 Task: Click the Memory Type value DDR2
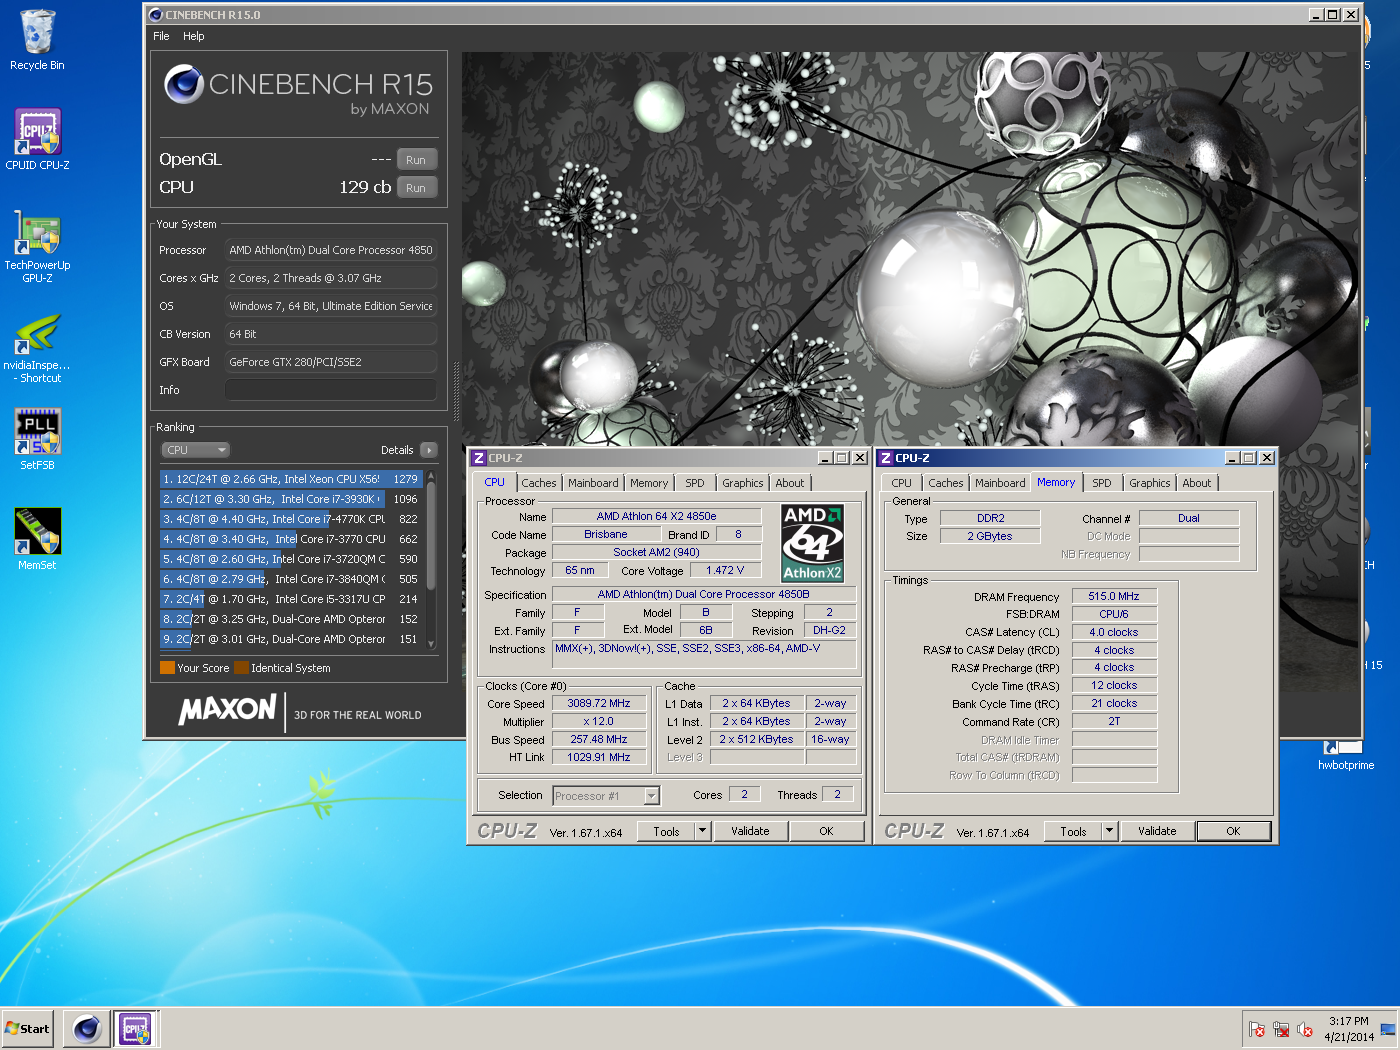990,518
